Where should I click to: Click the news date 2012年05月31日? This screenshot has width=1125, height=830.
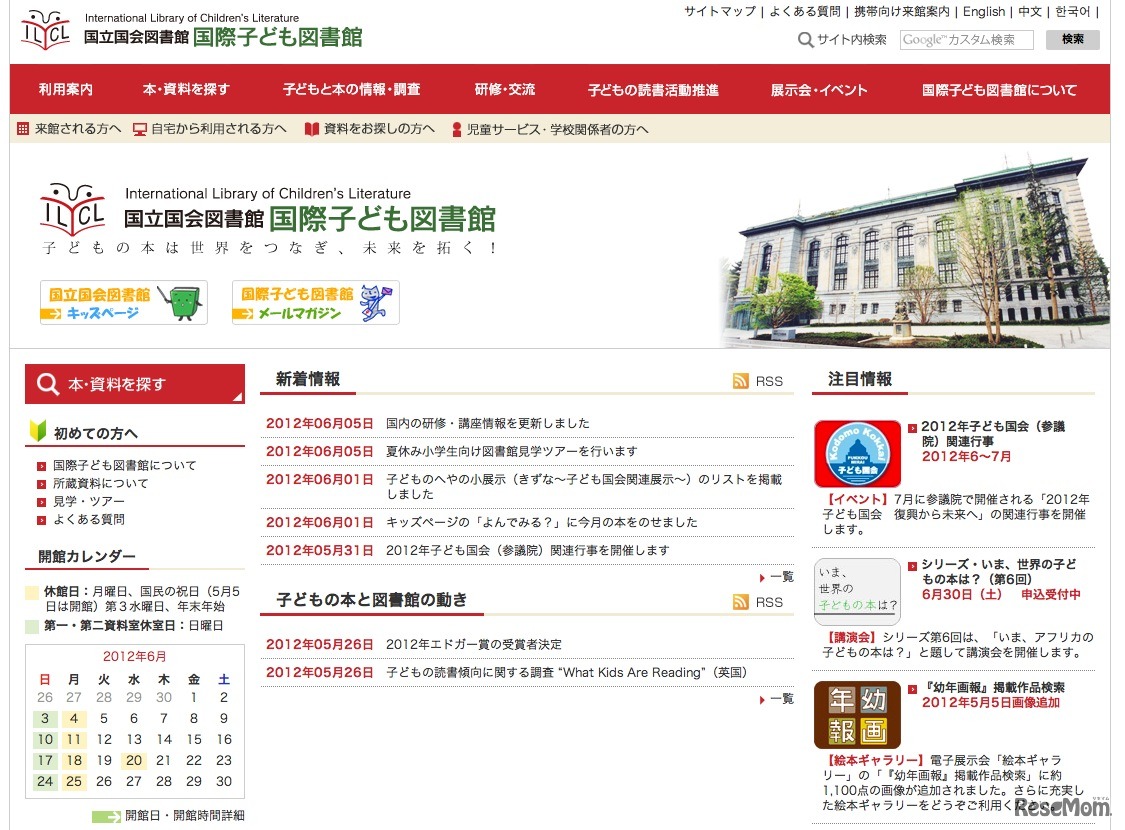coord(319,550)
